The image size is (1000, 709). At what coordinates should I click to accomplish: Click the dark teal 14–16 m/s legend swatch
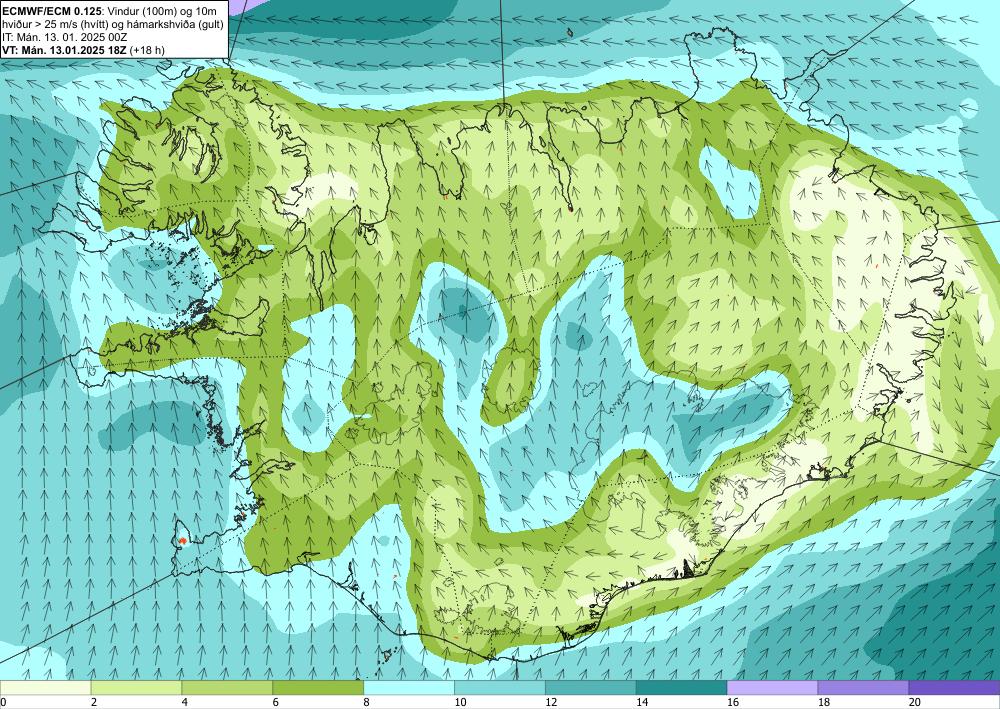(x=682, y=688)
